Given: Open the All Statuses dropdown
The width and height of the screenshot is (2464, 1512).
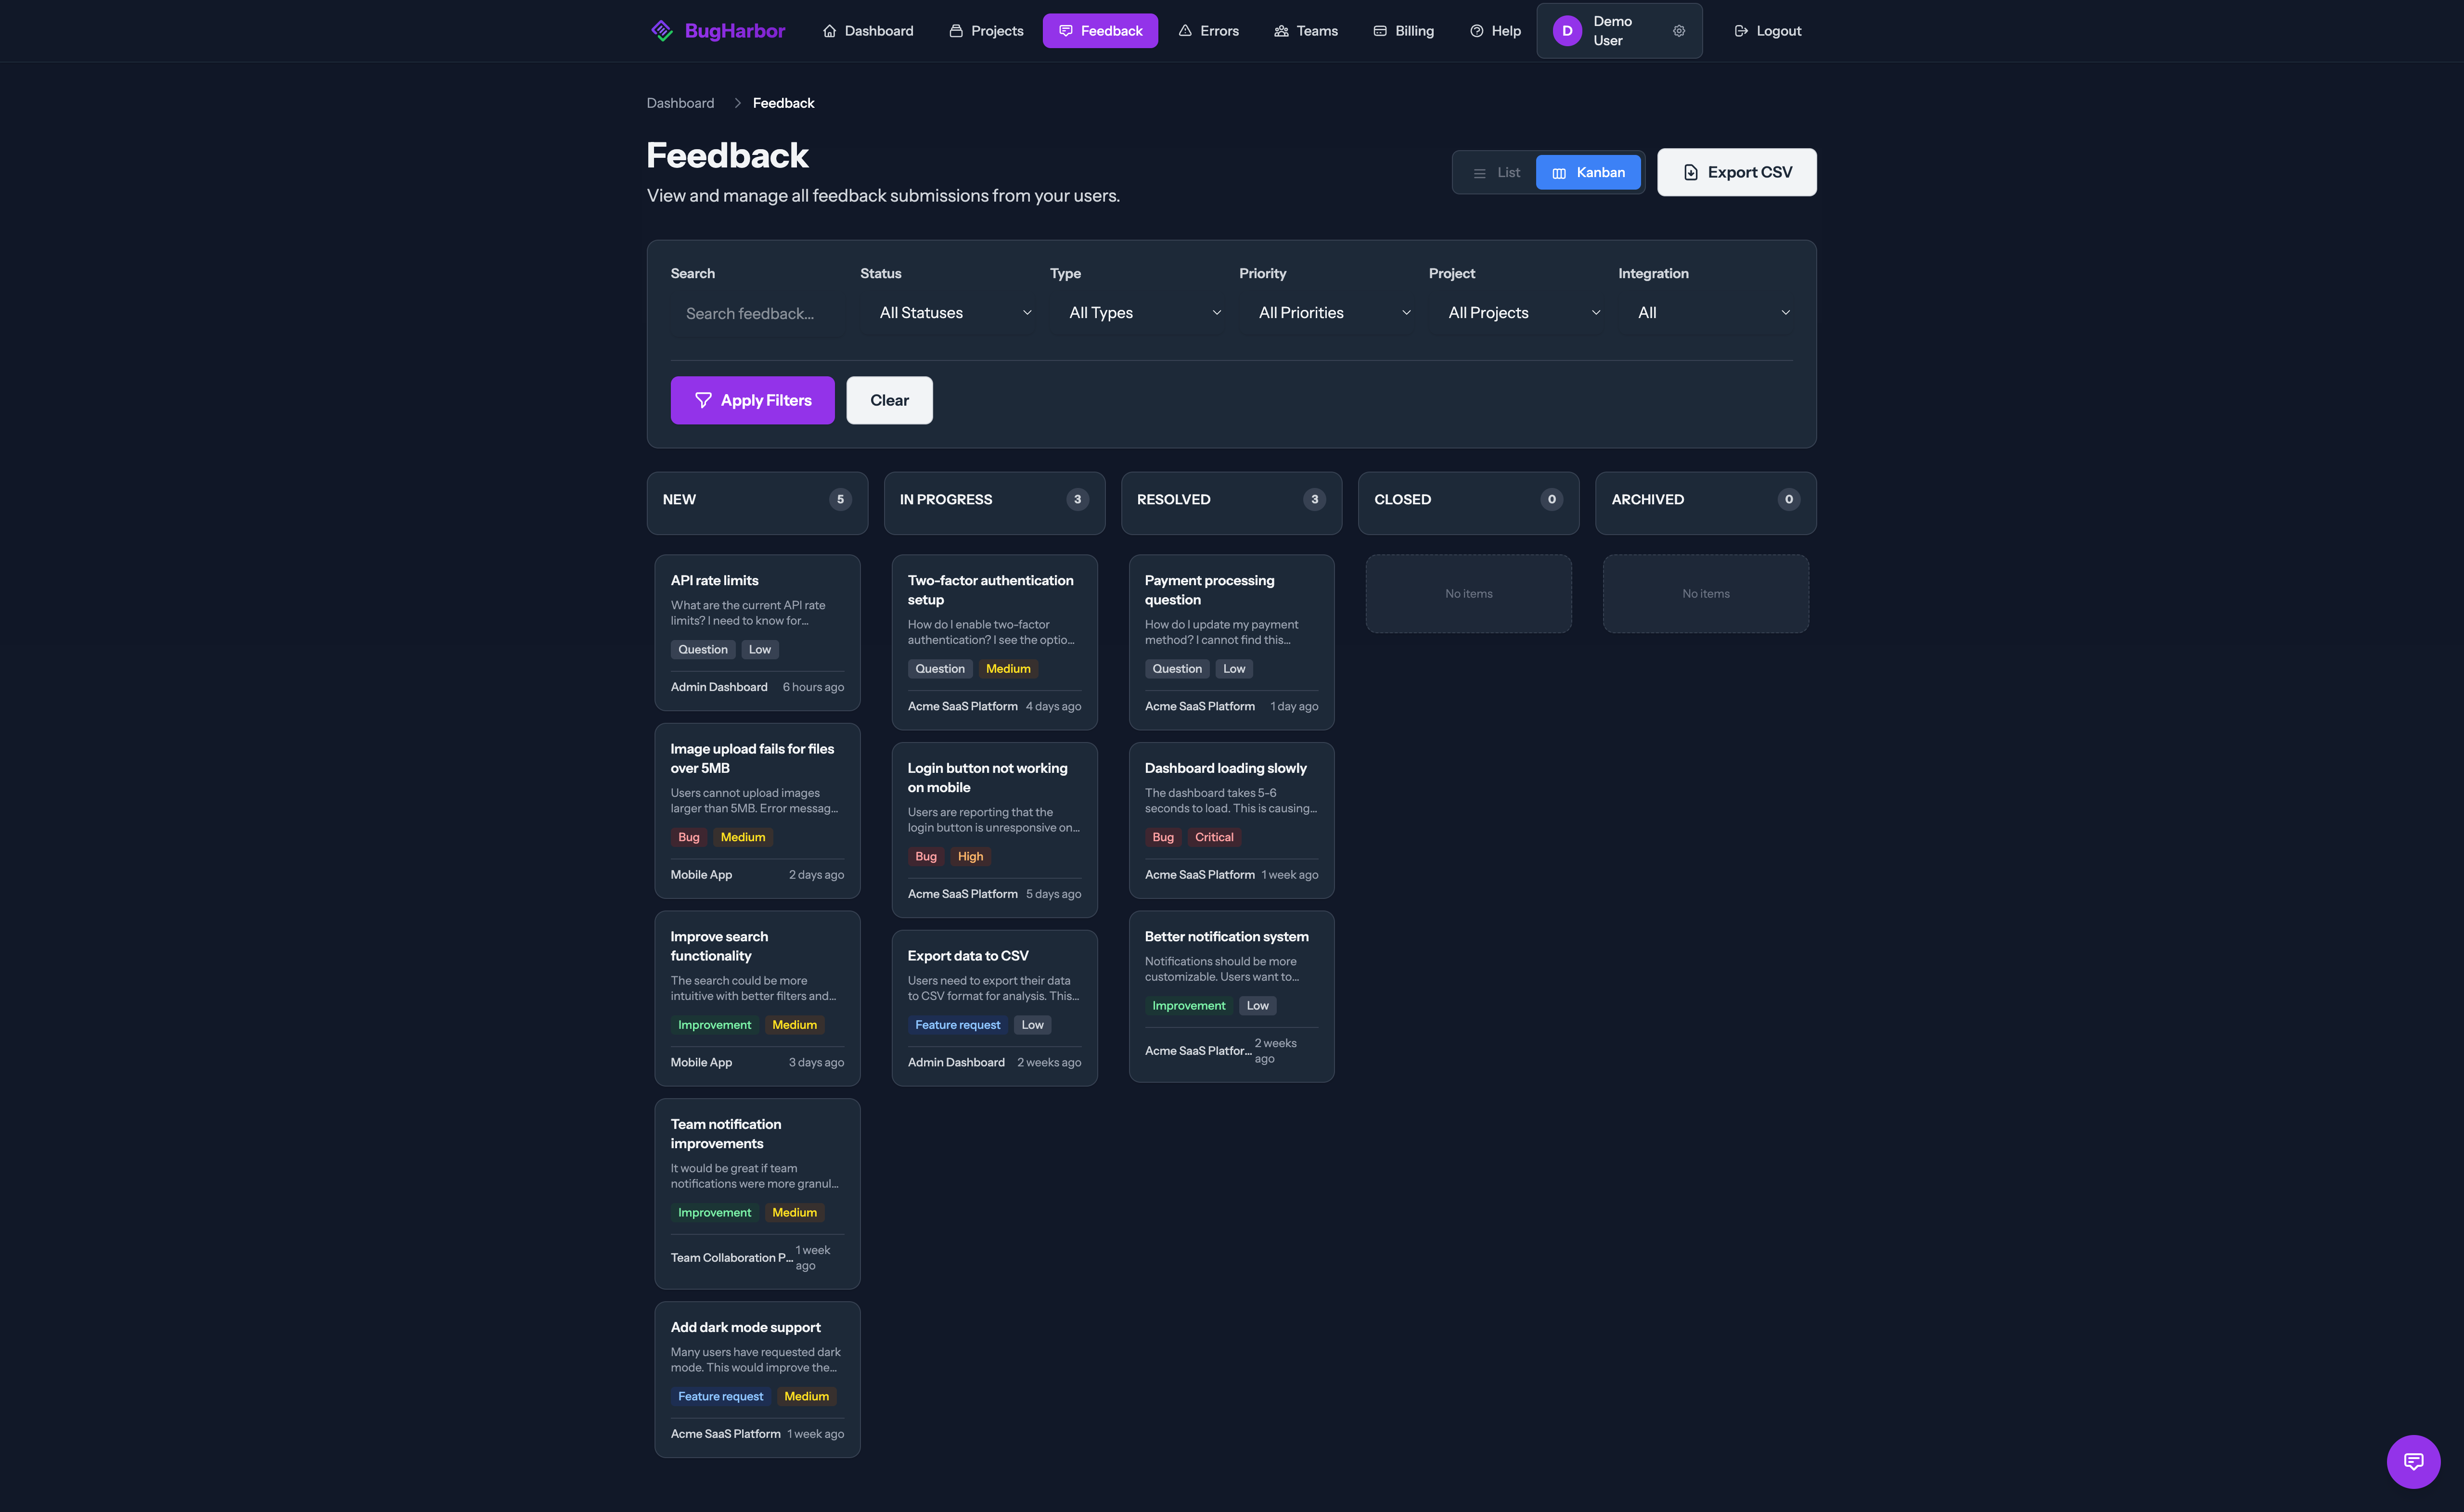Looking at the screenshot, I should 950,313.
